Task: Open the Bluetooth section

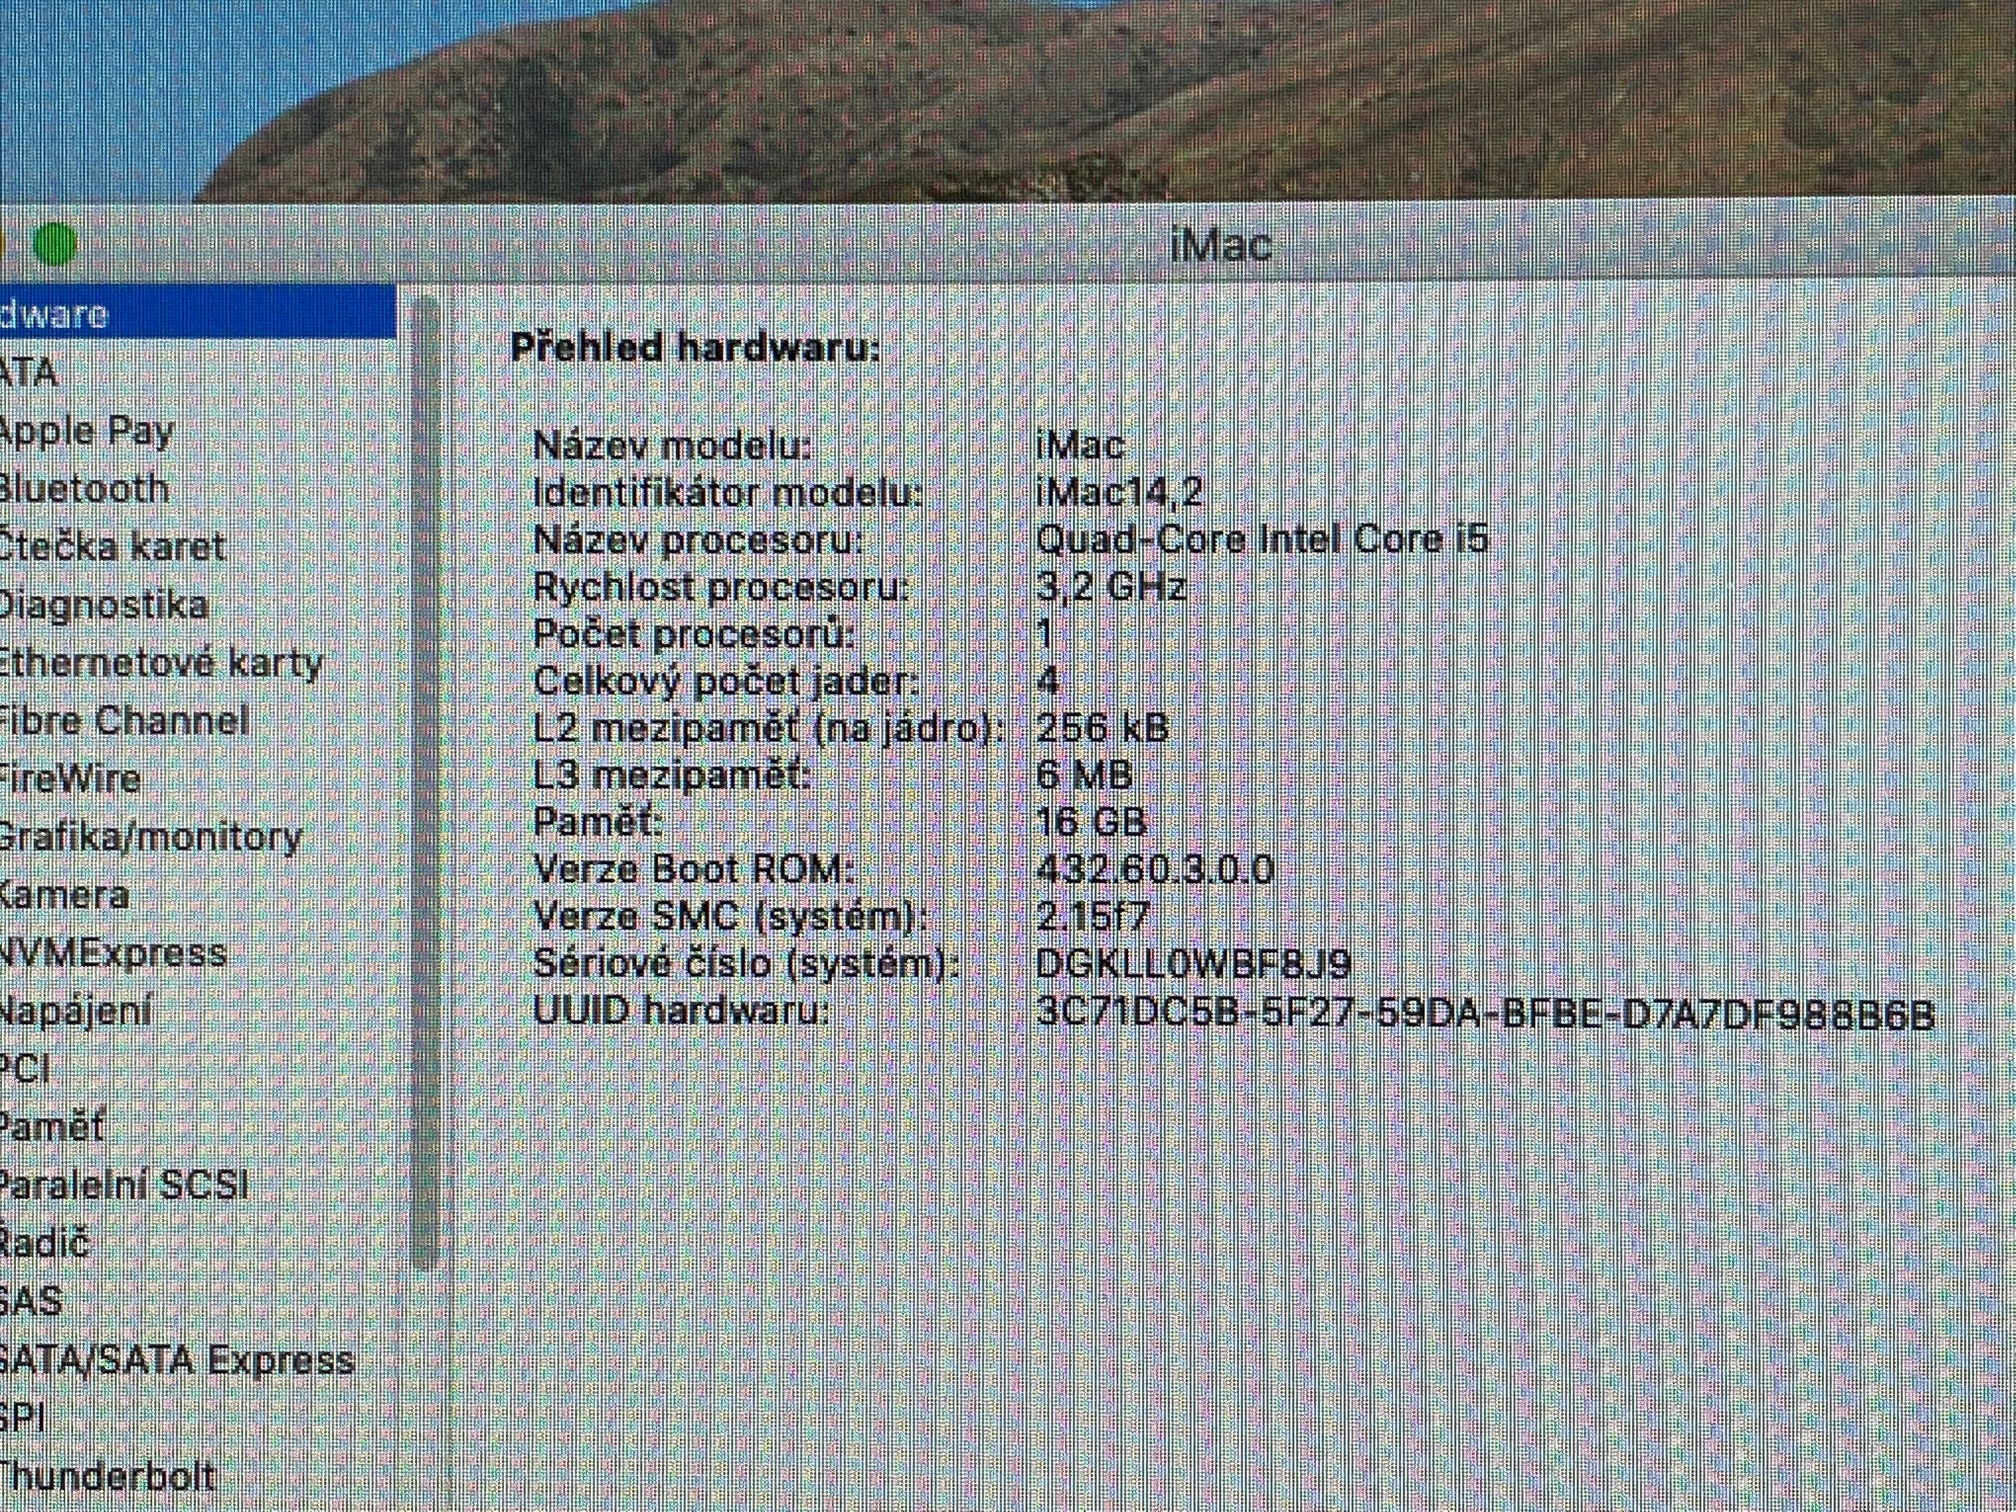Action: pos(84,489)
